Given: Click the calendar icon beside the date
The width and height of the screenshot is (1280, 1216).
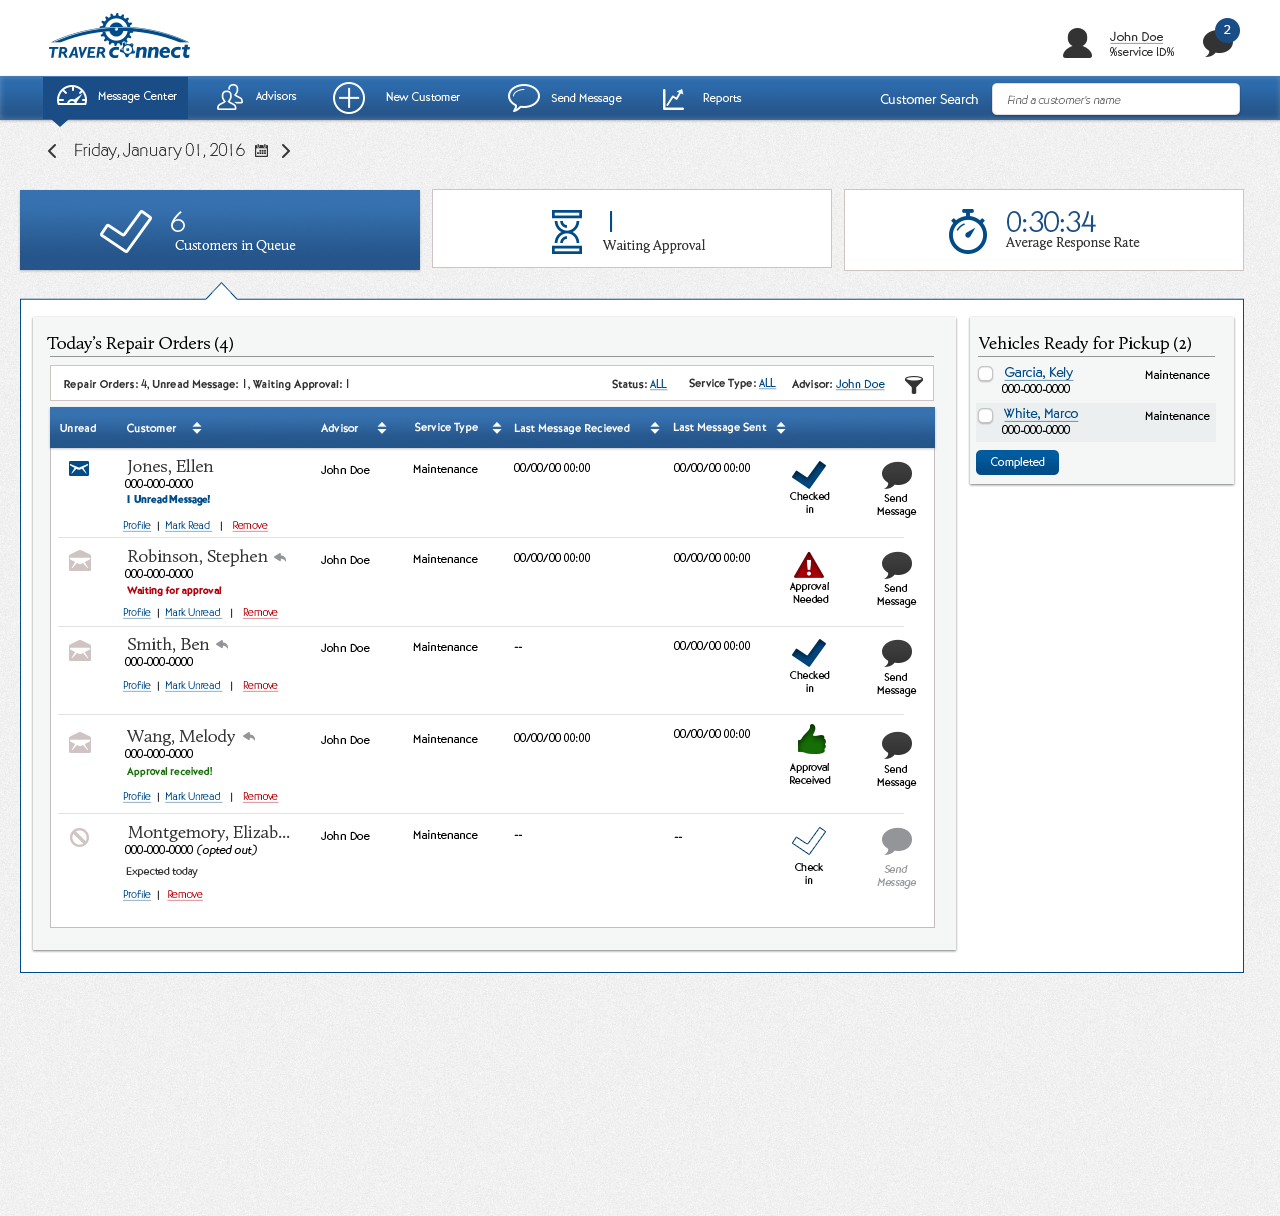Looking at the screenshot, I should click(261, 151).
